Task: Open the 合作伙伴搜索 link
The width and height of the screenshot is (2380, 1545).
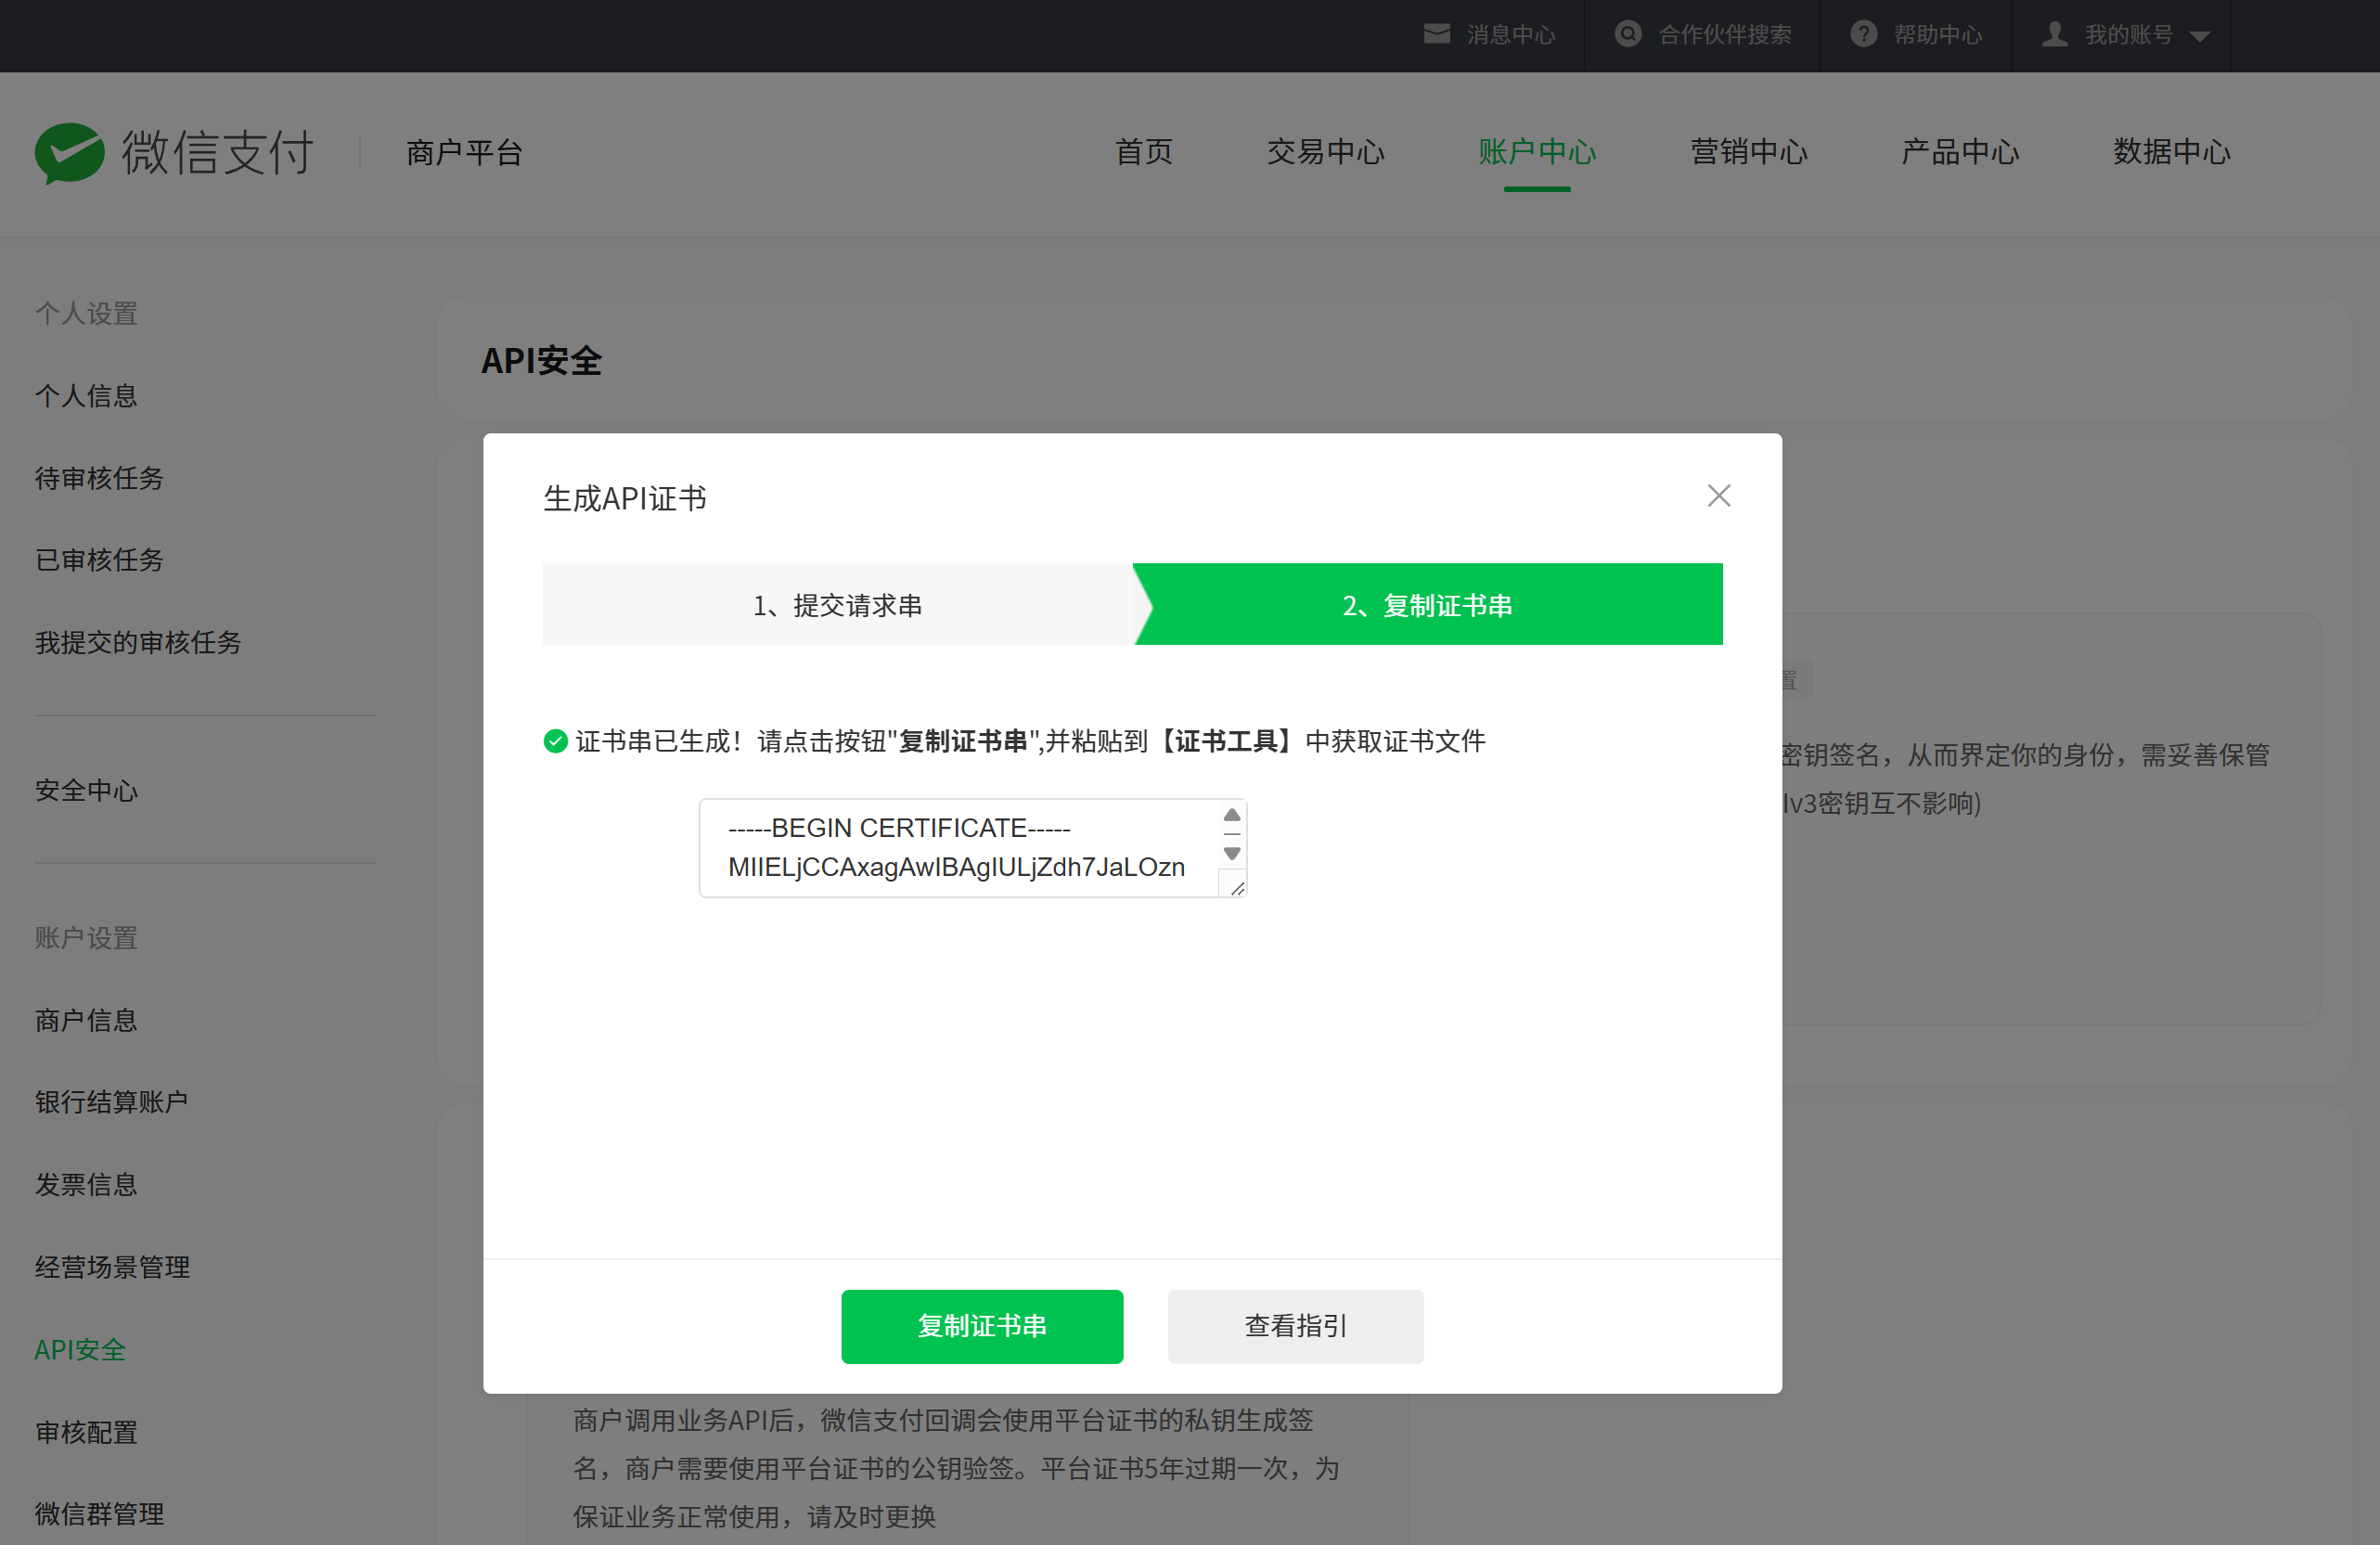Action: [x=1725, y=35]
